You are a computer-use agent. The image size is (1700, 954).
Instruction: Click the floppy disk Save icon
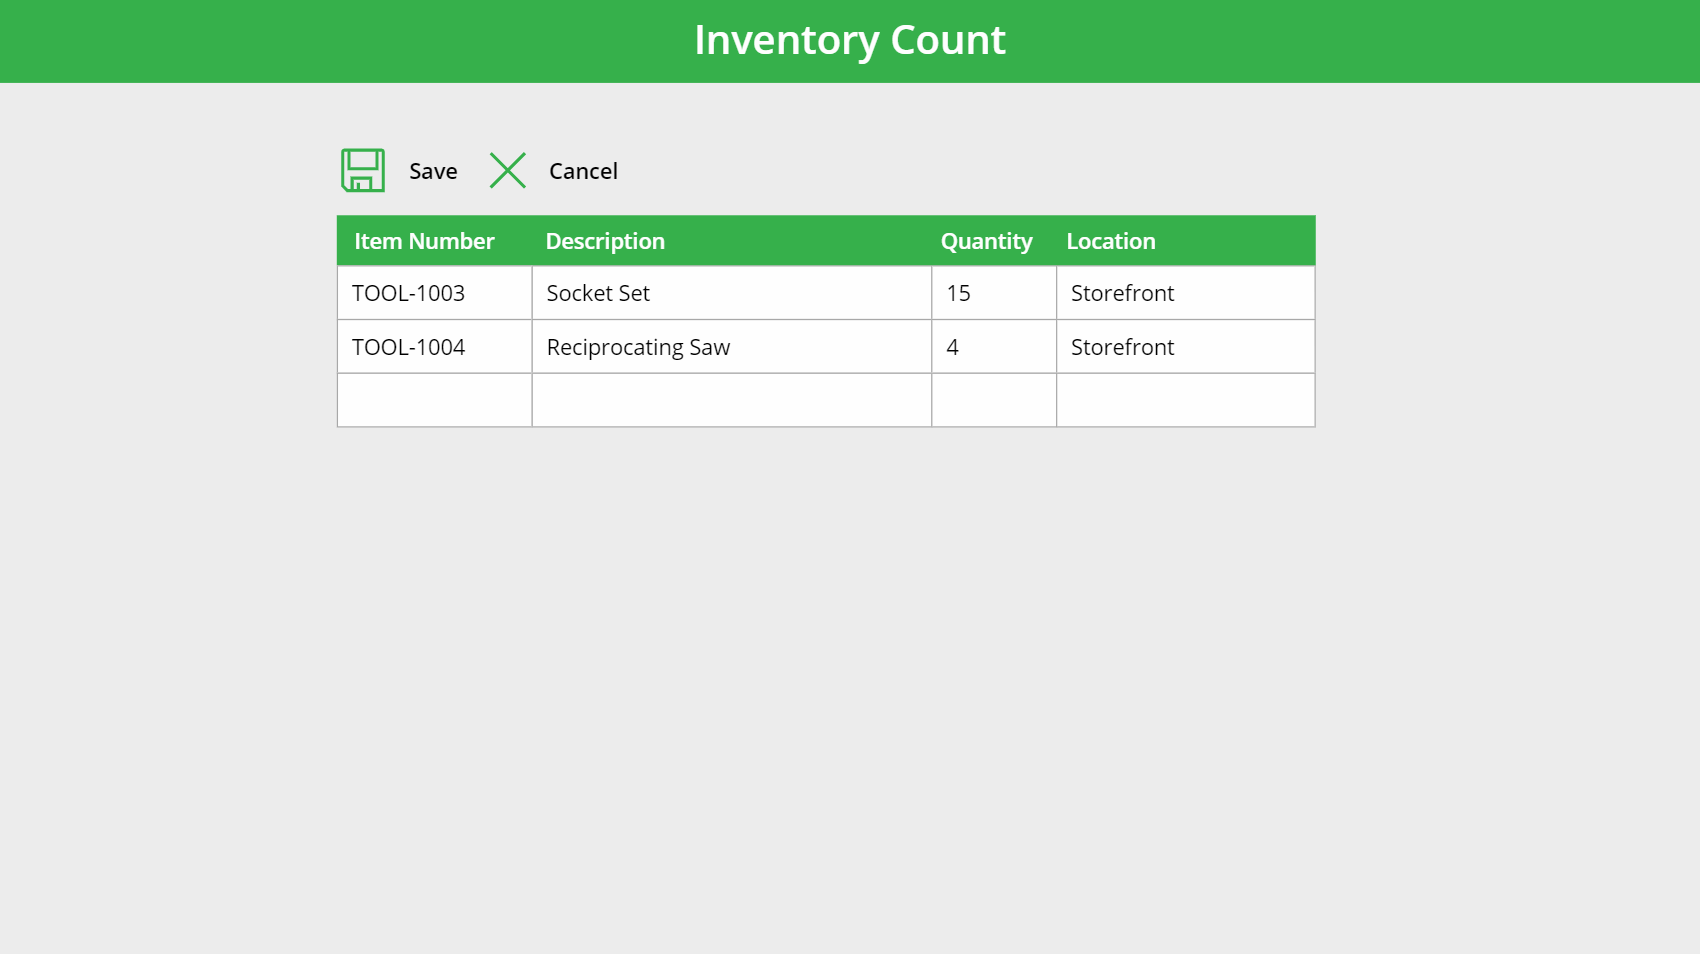coord(363,171)
